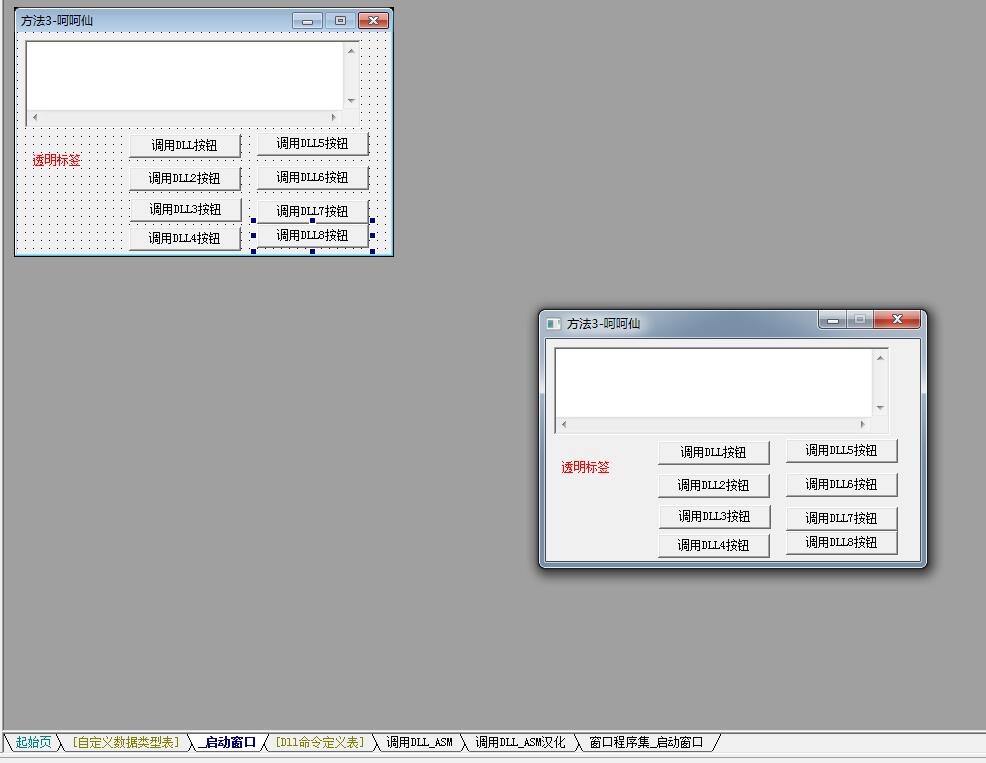Click the design form's close button
The height and width of the screenshot is (763, 986).
coord(374,21)
